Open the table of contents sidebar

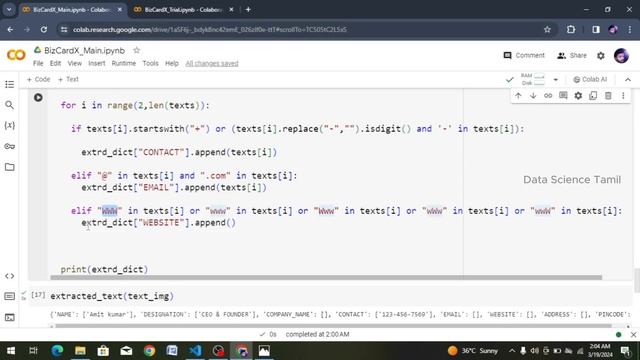click(x=9, y=84)
